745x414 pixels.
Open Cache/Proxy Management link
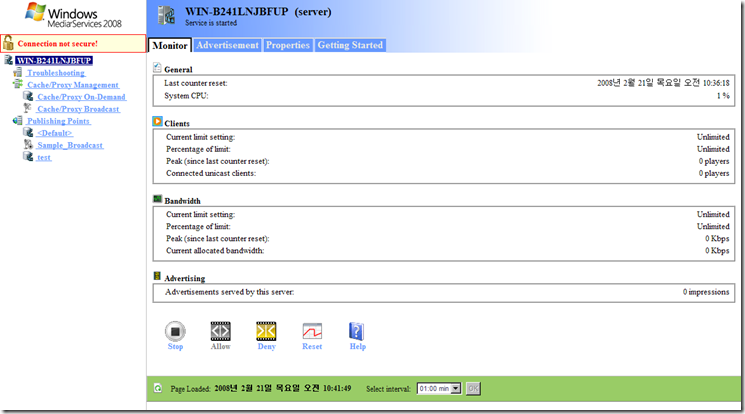73,85
